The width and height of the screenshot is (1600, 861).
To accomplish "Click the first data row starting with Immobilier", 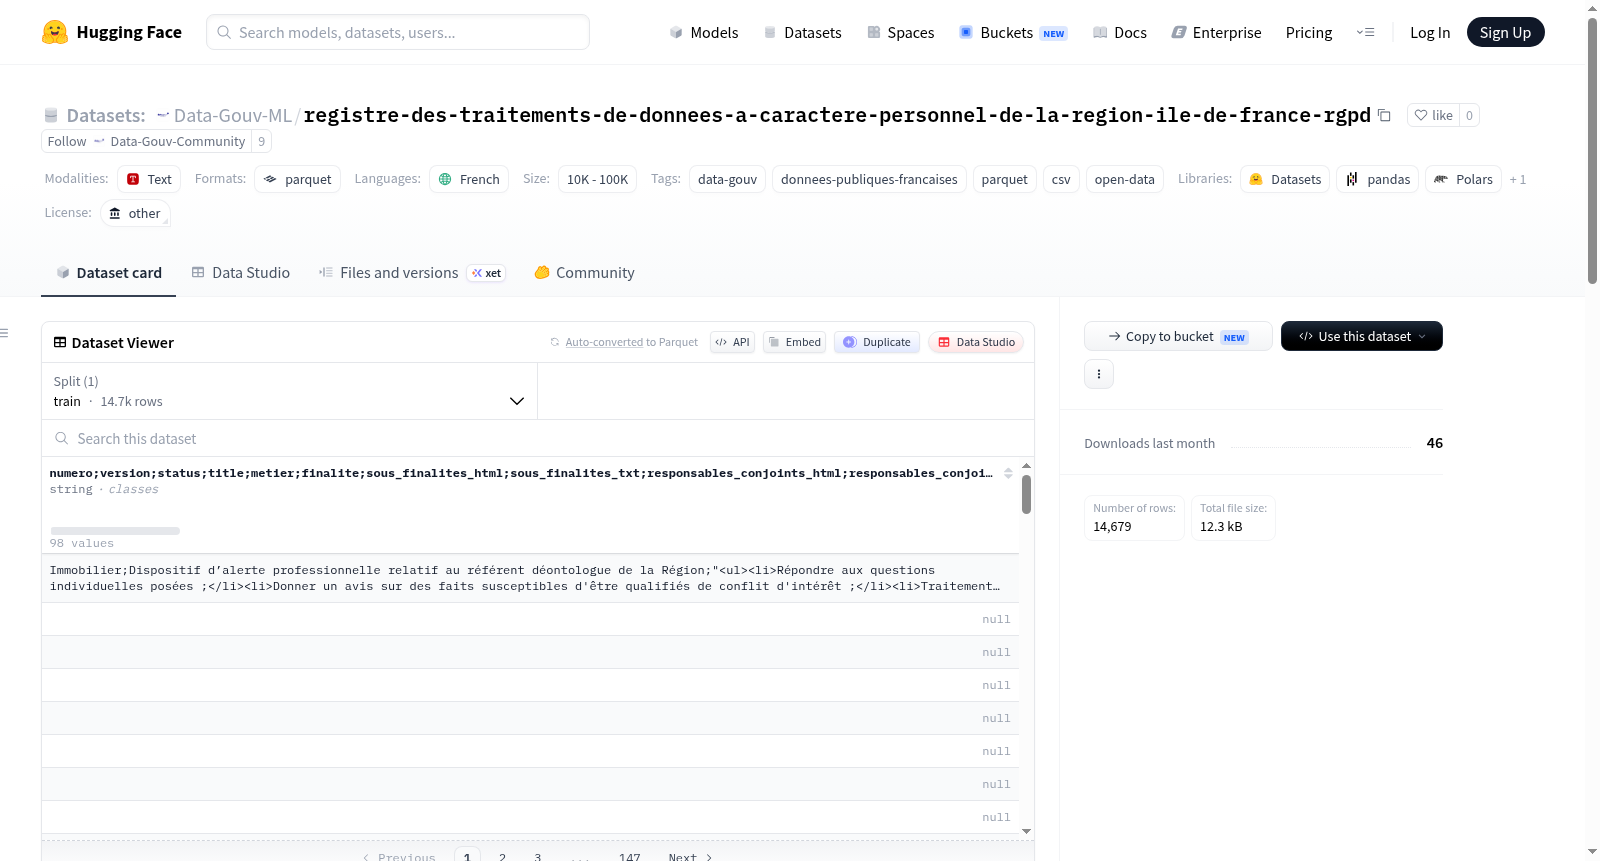I will (530, 578).
